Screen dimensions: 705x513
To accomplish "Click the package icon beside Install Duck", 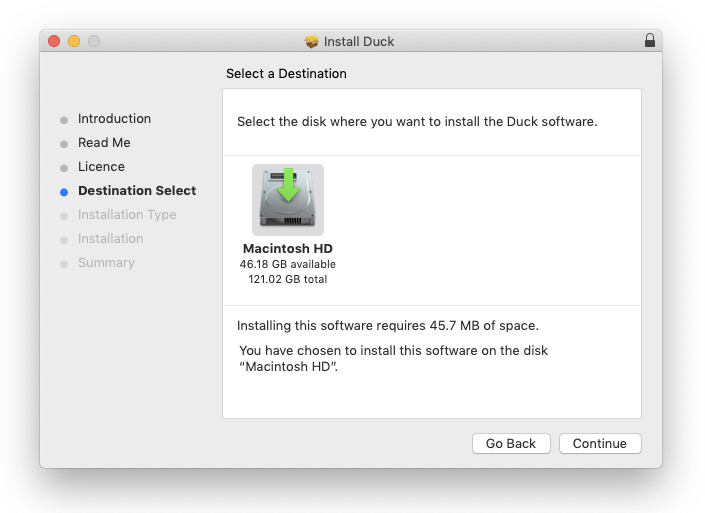I will click(312, 42).
